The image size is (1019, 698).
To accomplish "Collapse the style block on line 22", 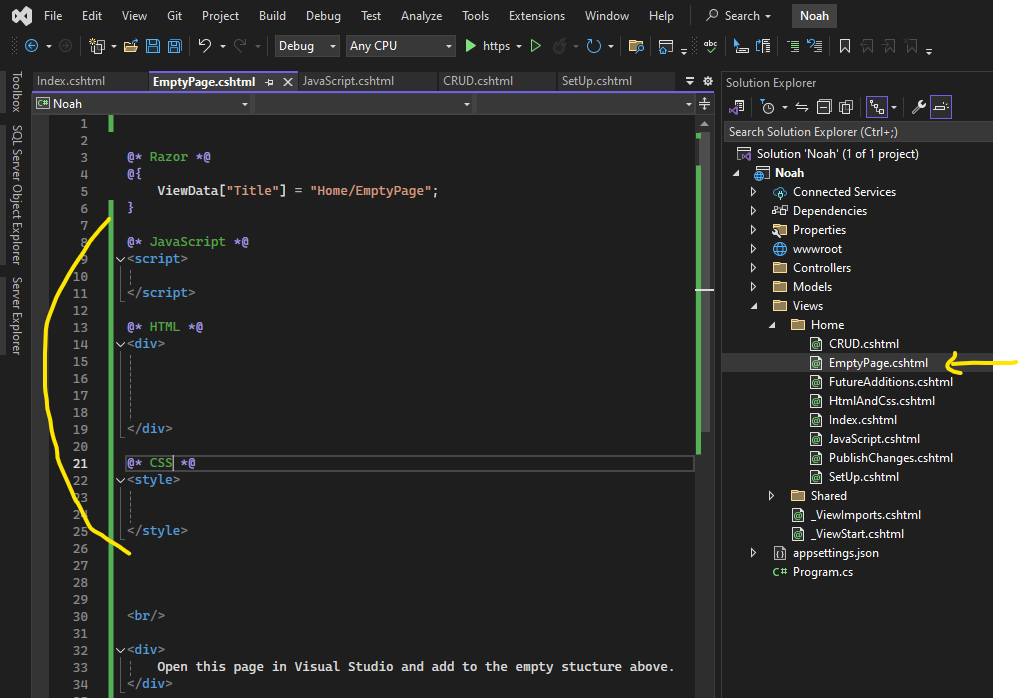I will pos(120,480).
